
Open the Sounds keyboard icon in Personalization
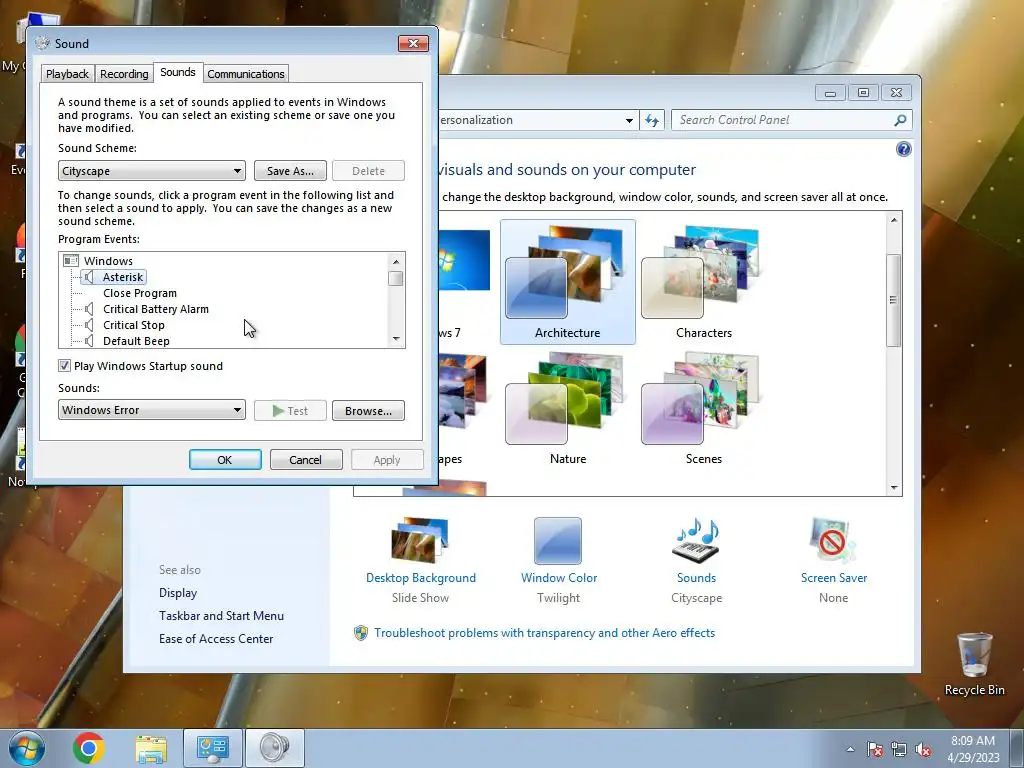click(696, 541)
